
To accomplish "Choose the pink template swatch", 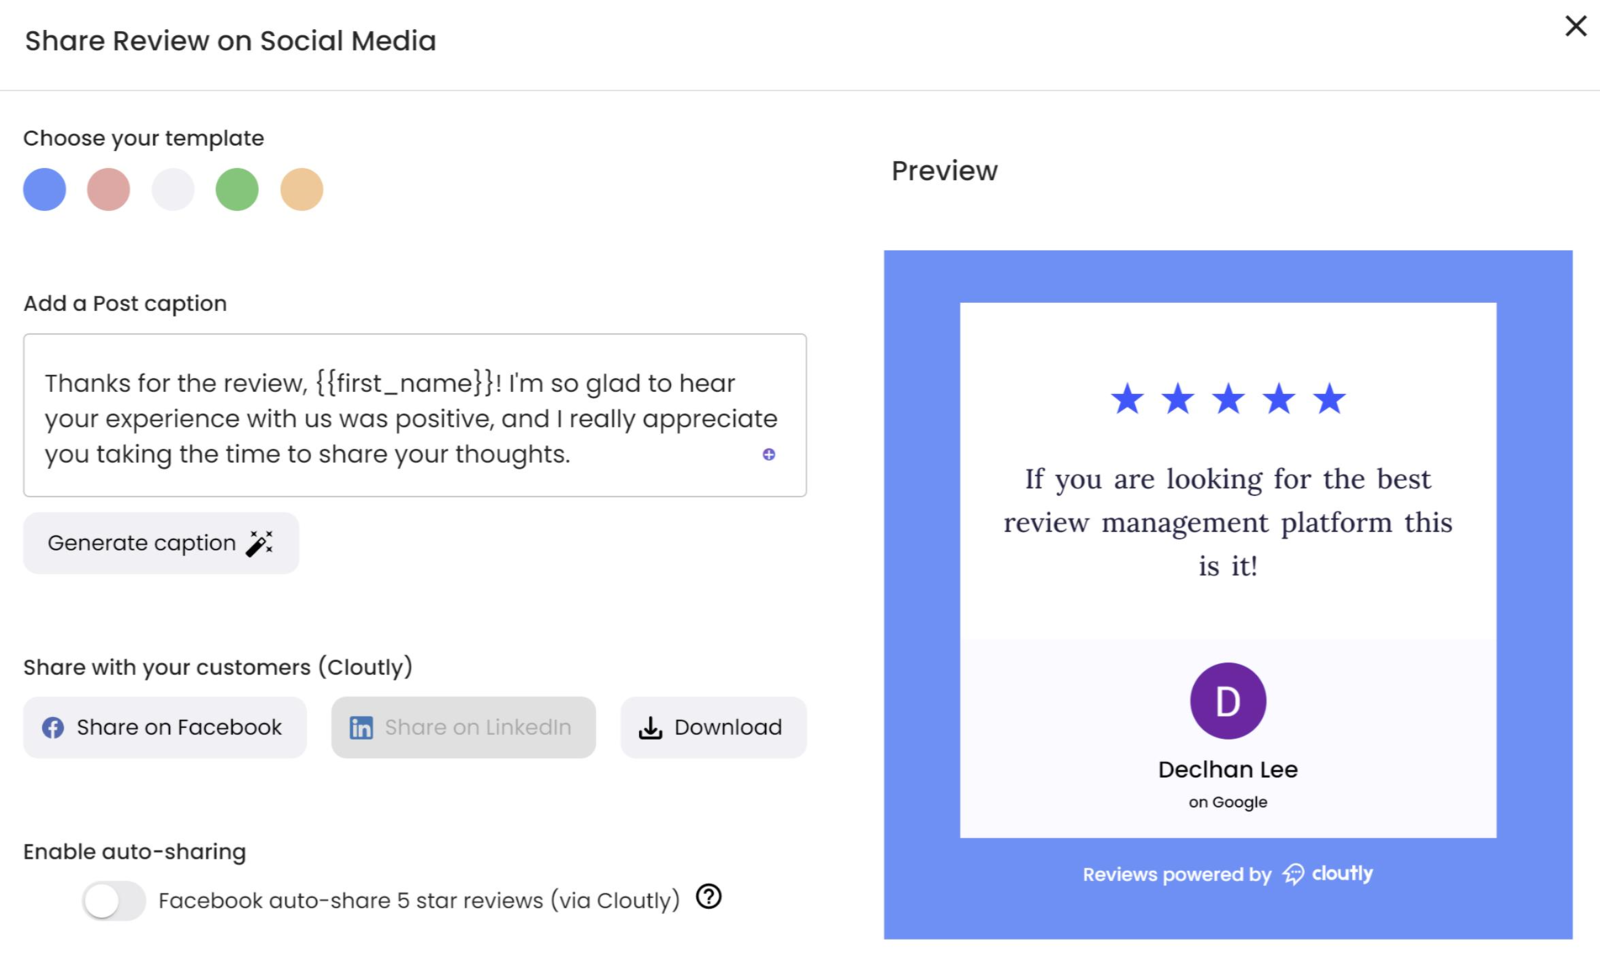I will pos(109,189).
